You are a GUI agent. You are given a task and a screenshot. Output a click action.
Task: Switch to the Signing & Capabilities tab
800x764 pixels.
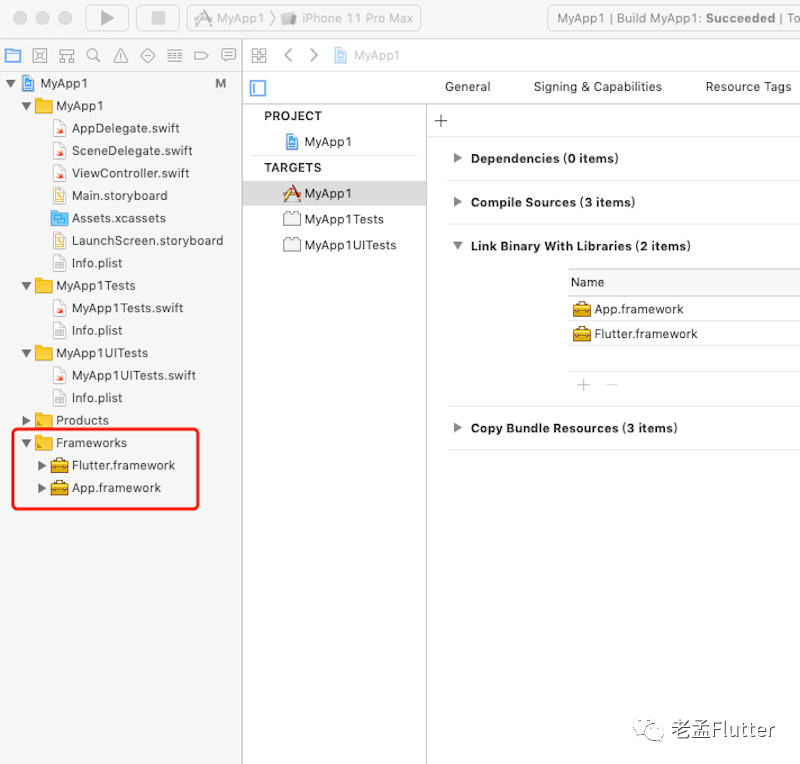[597, 87]
